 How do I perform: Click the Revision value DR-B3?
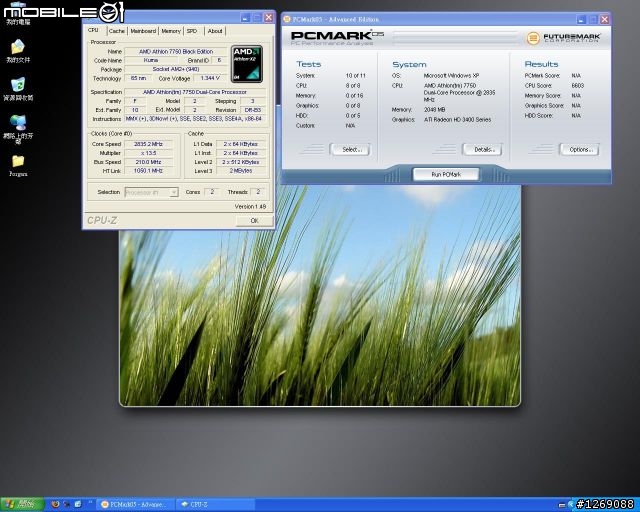pyautogui.click(x=253, y=110)
